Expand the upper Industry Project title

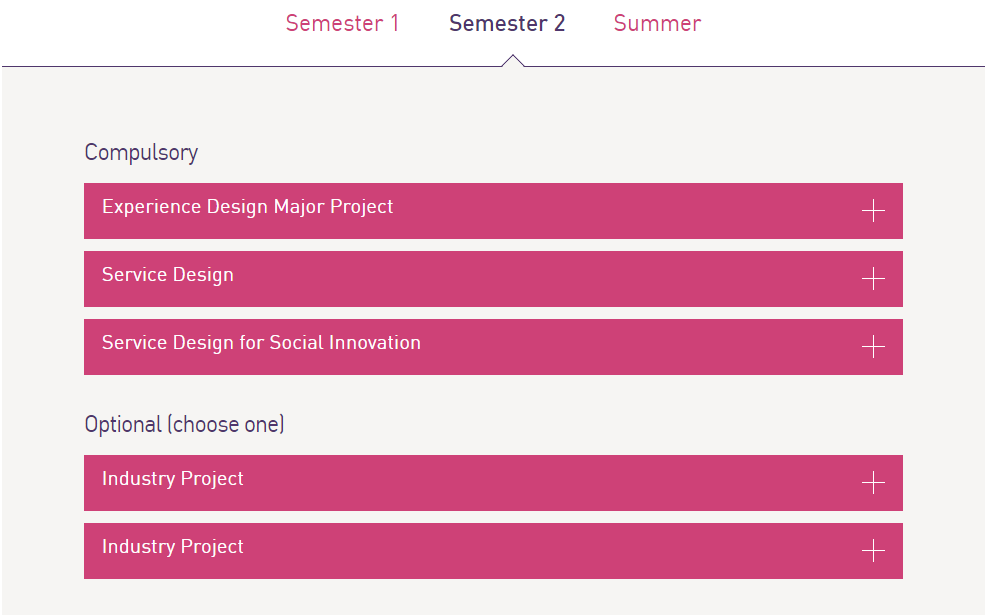click(172, 479)
